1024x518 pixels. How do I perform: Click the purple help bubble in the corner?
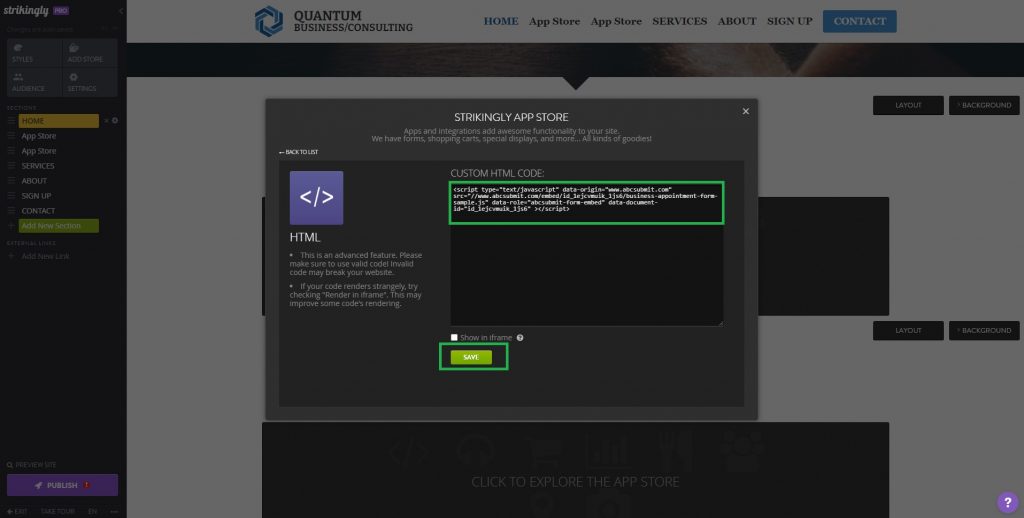click(x=1007, y=502)
